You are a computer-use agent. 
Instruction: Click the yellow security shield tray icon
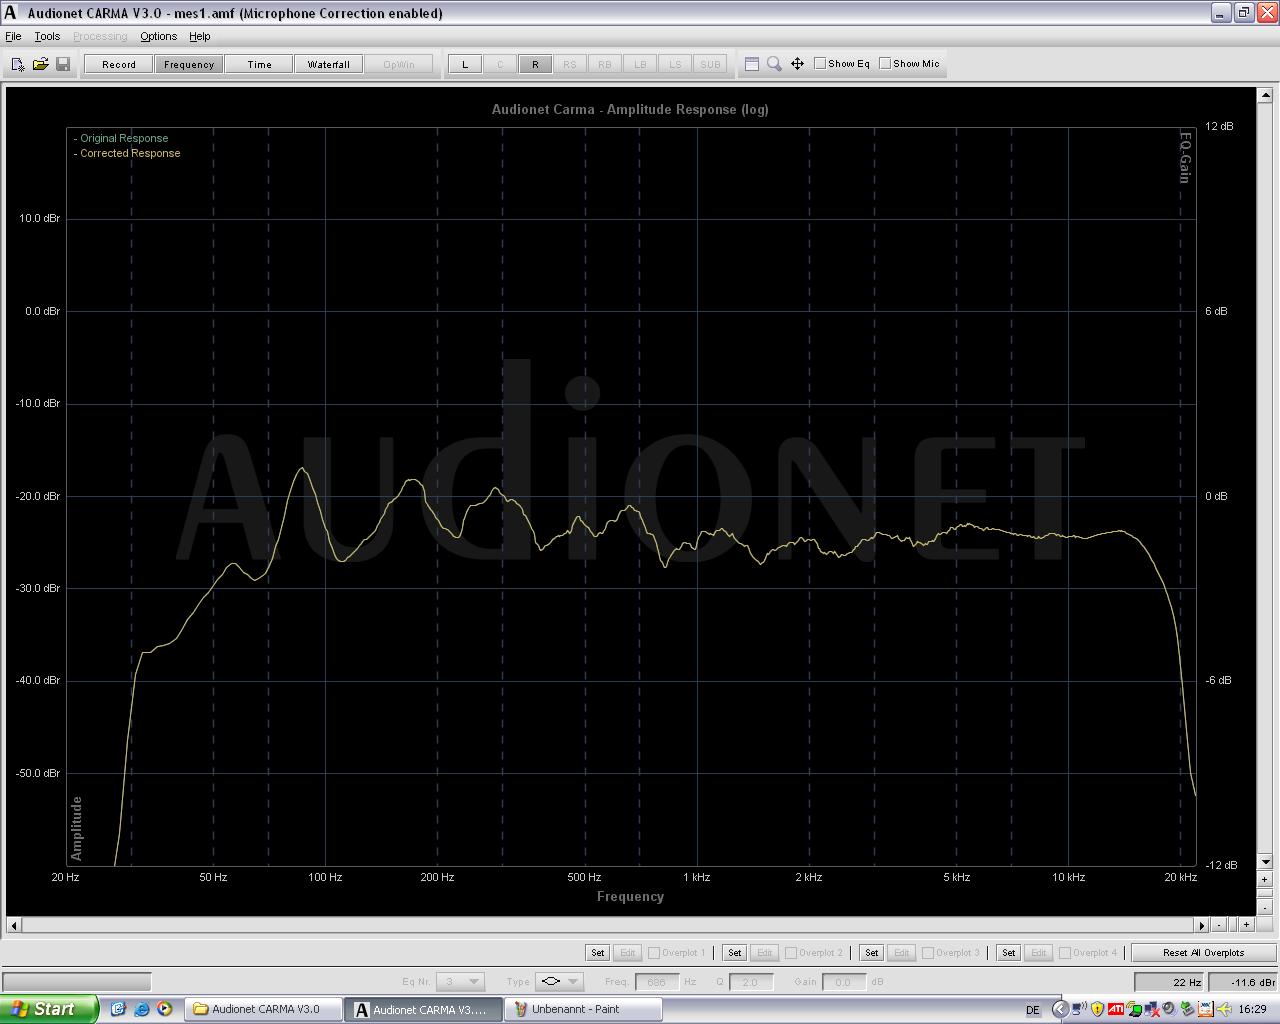(x=1097, y=1009)
